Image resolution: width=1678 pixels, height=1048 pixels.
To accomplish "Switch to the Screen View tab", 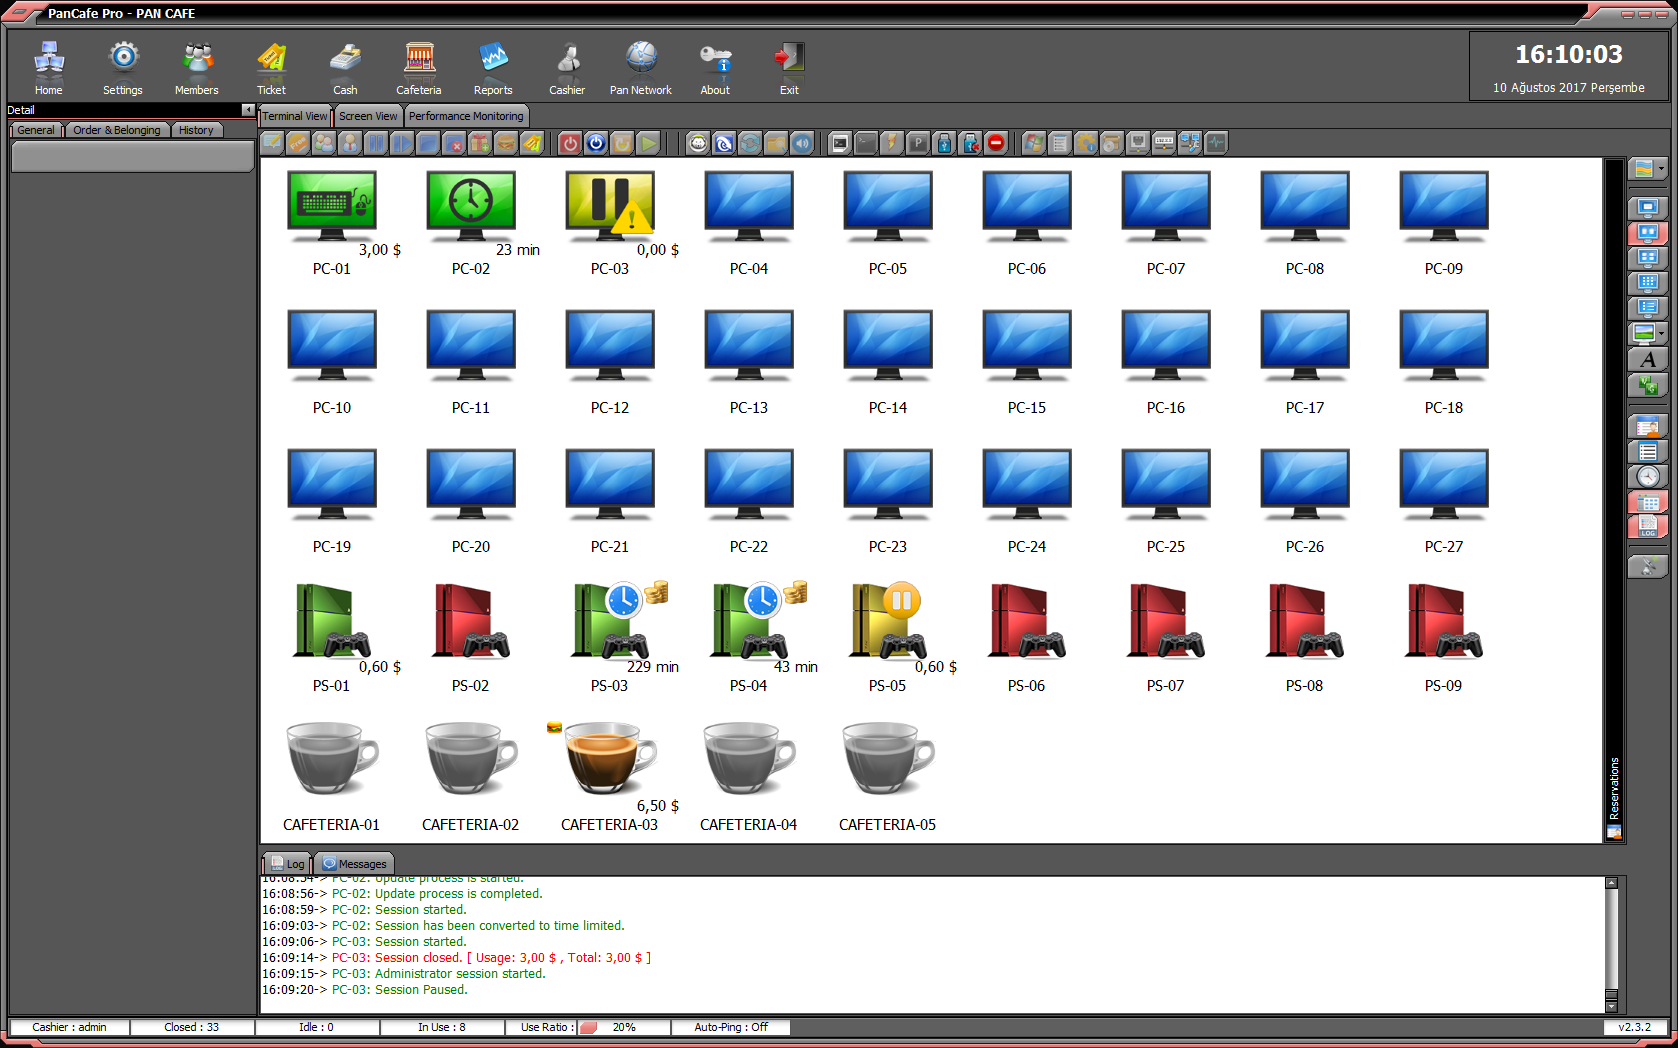I will tap(367, 115).
